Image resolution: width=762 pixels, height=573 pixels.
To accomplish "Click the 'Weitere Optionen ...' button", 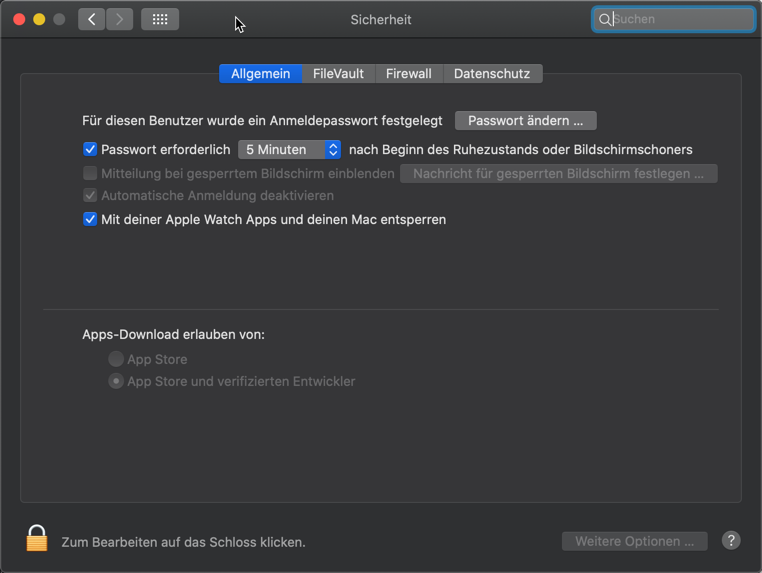I will click(x=635, y=541).
